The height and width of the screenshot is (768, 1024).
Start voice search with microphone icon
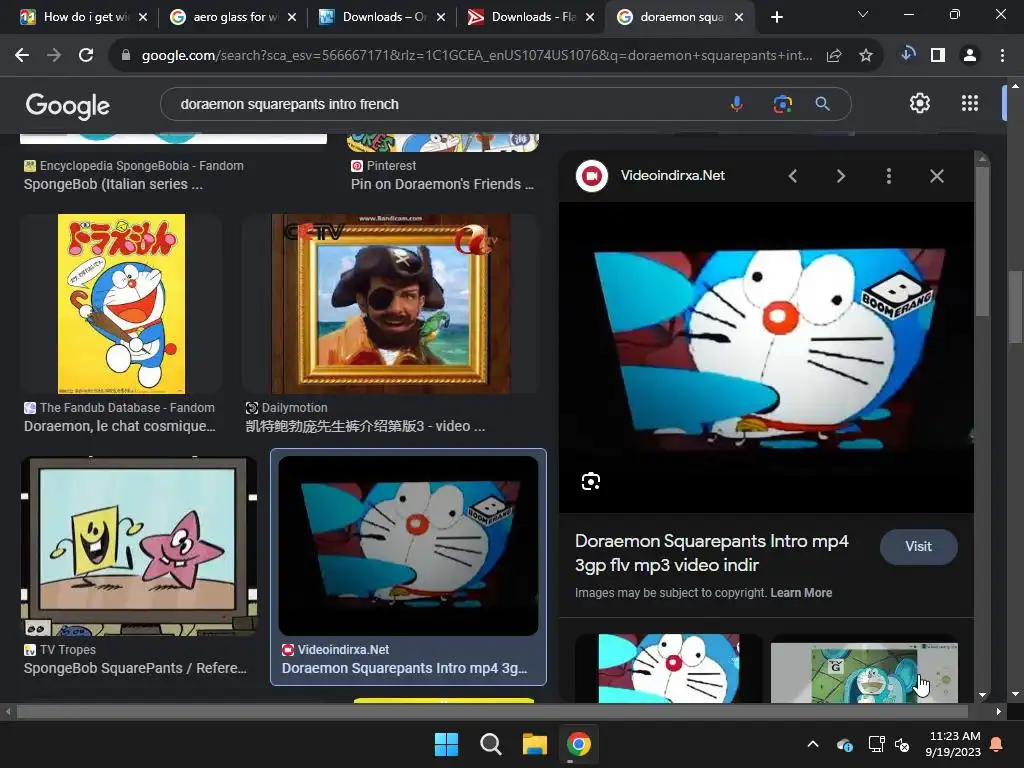(x=737, y=104)
